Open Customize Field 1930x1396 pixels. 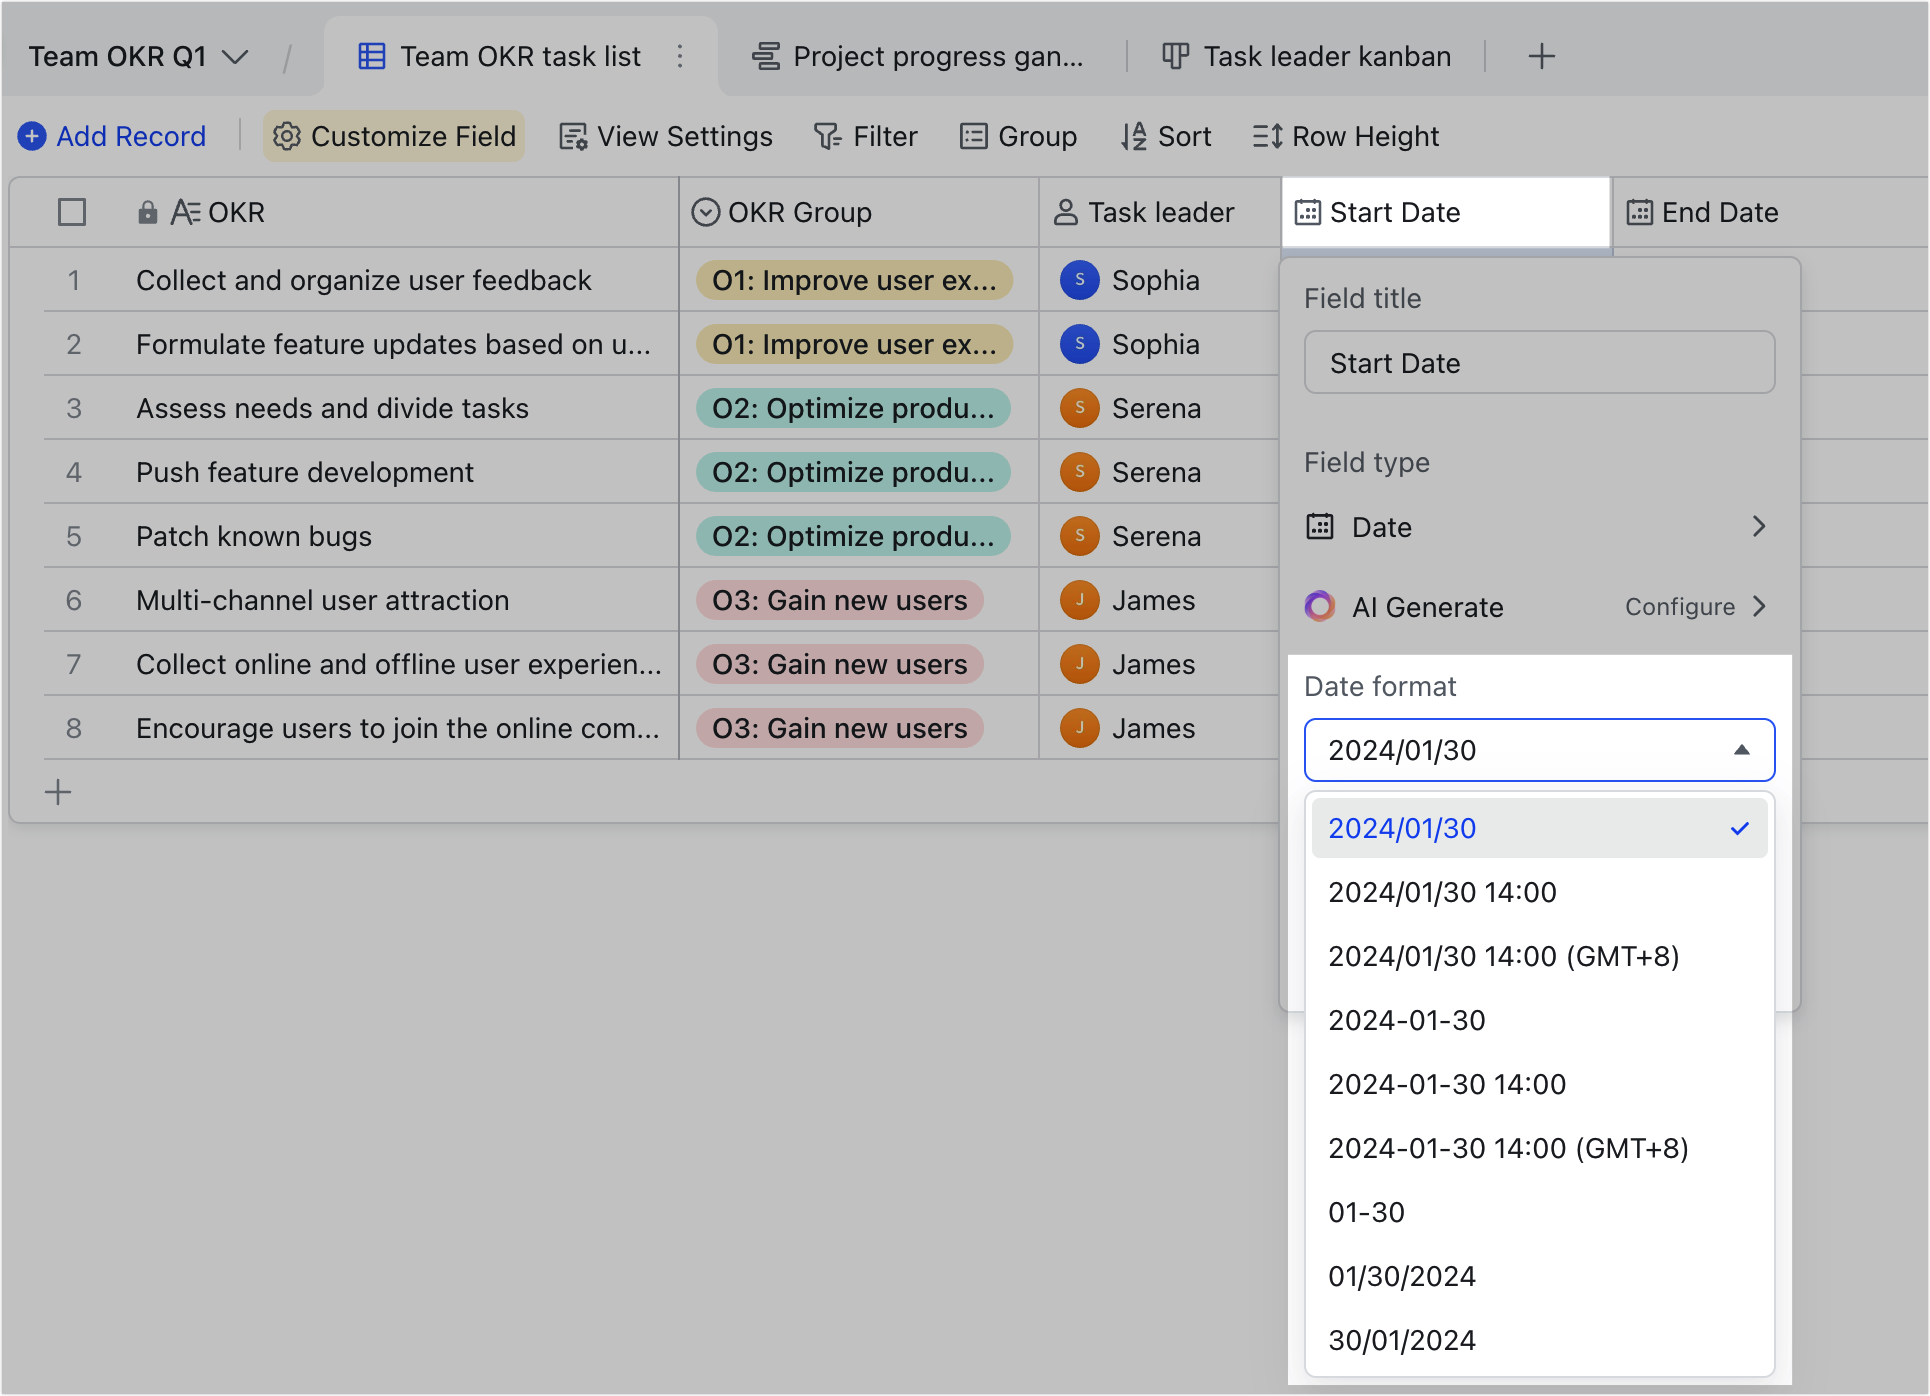(x=394, y=136)
